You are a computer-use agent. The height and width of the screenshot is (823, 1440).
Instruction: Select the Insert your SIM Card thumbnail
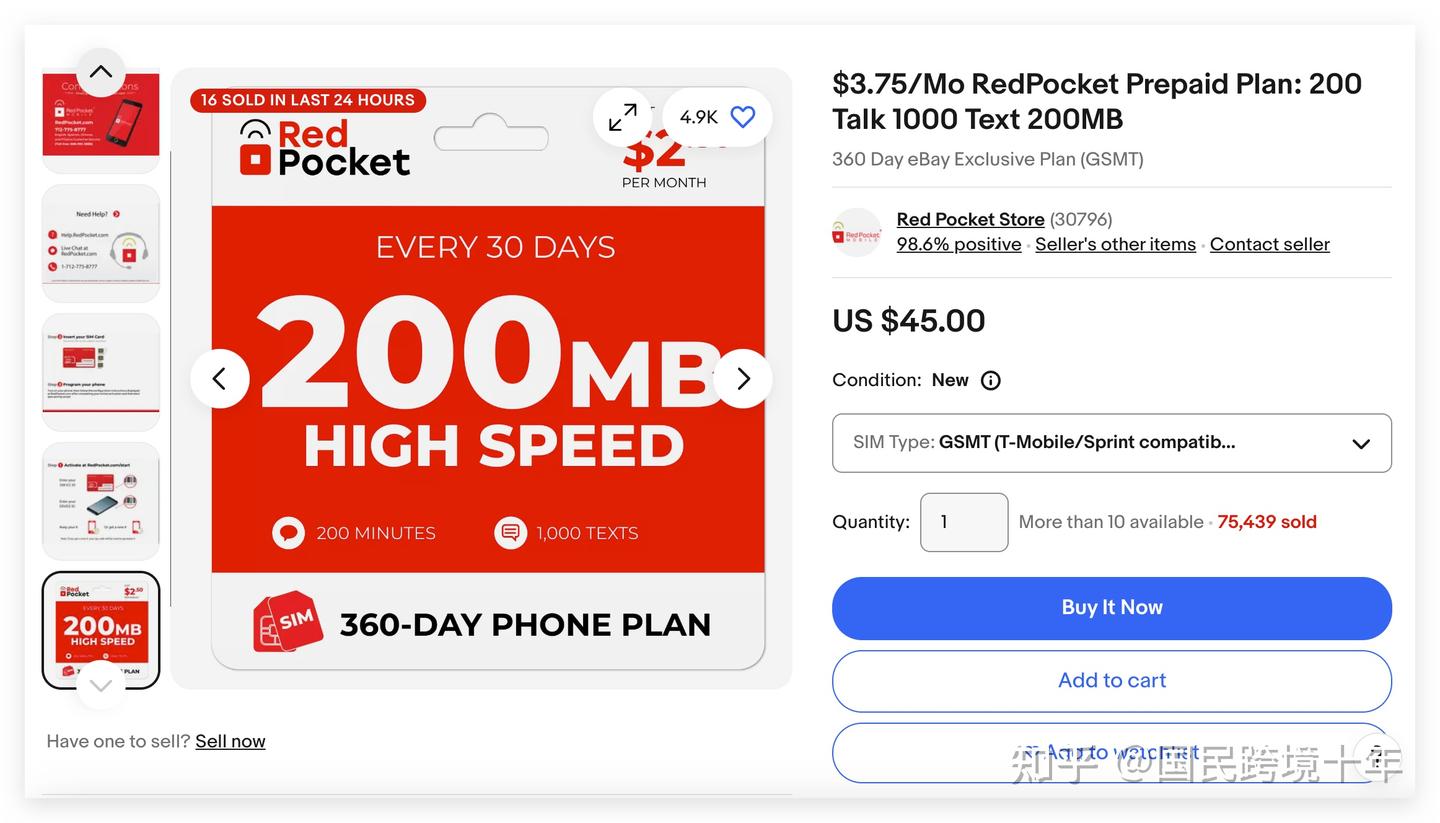click(101, 372)
